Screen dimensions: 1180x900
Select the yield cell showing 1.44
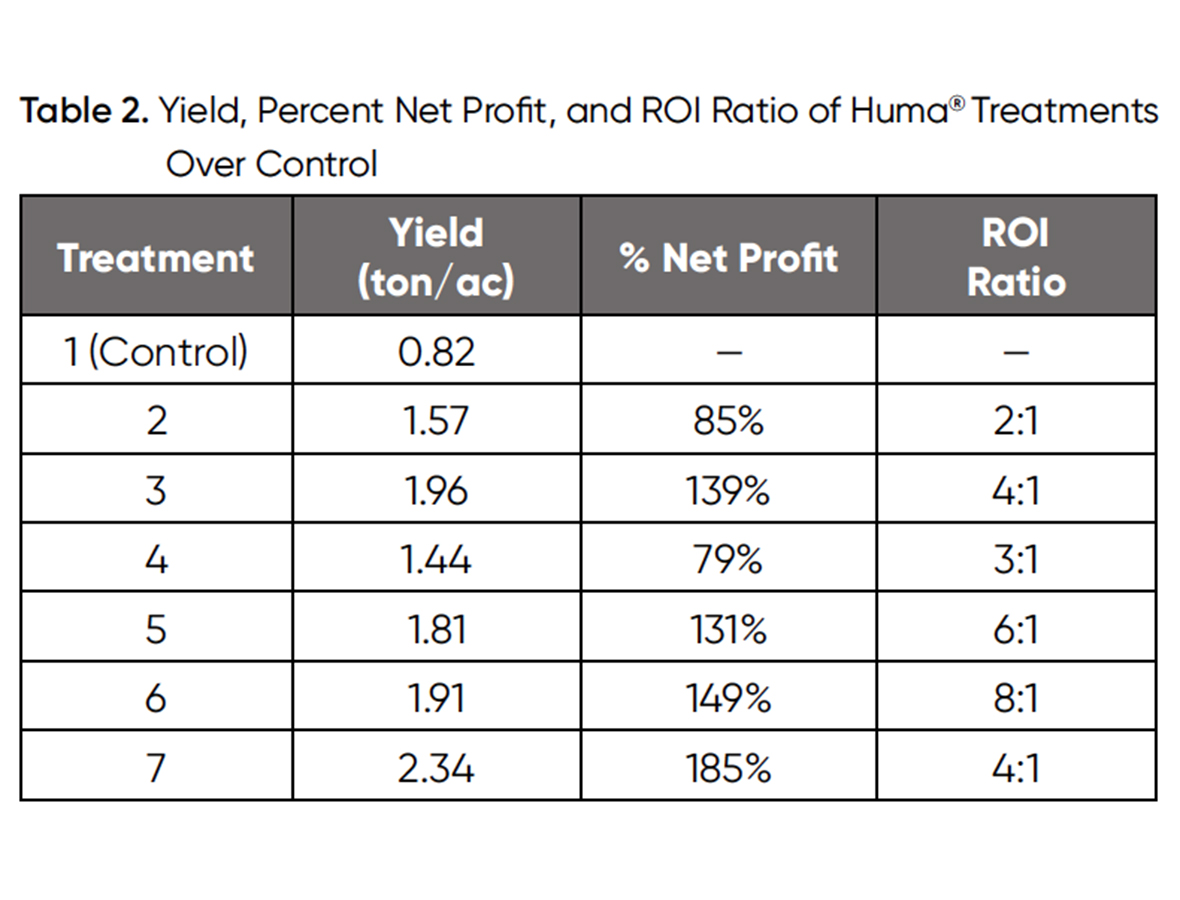[436, 559]
